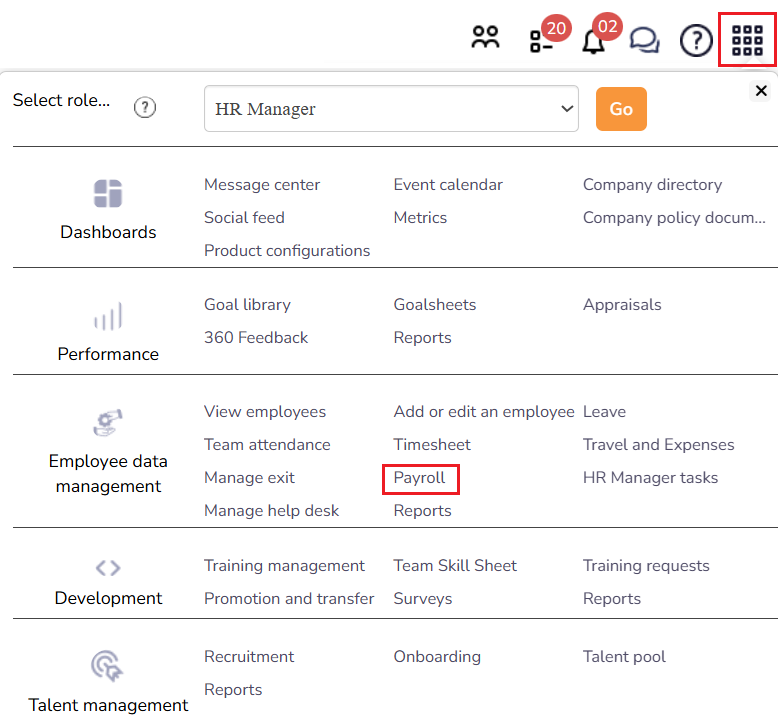Viewport: 778px width, 725px height.
Task: Open Payroll under Employee data management
Action: pos(420,478)
